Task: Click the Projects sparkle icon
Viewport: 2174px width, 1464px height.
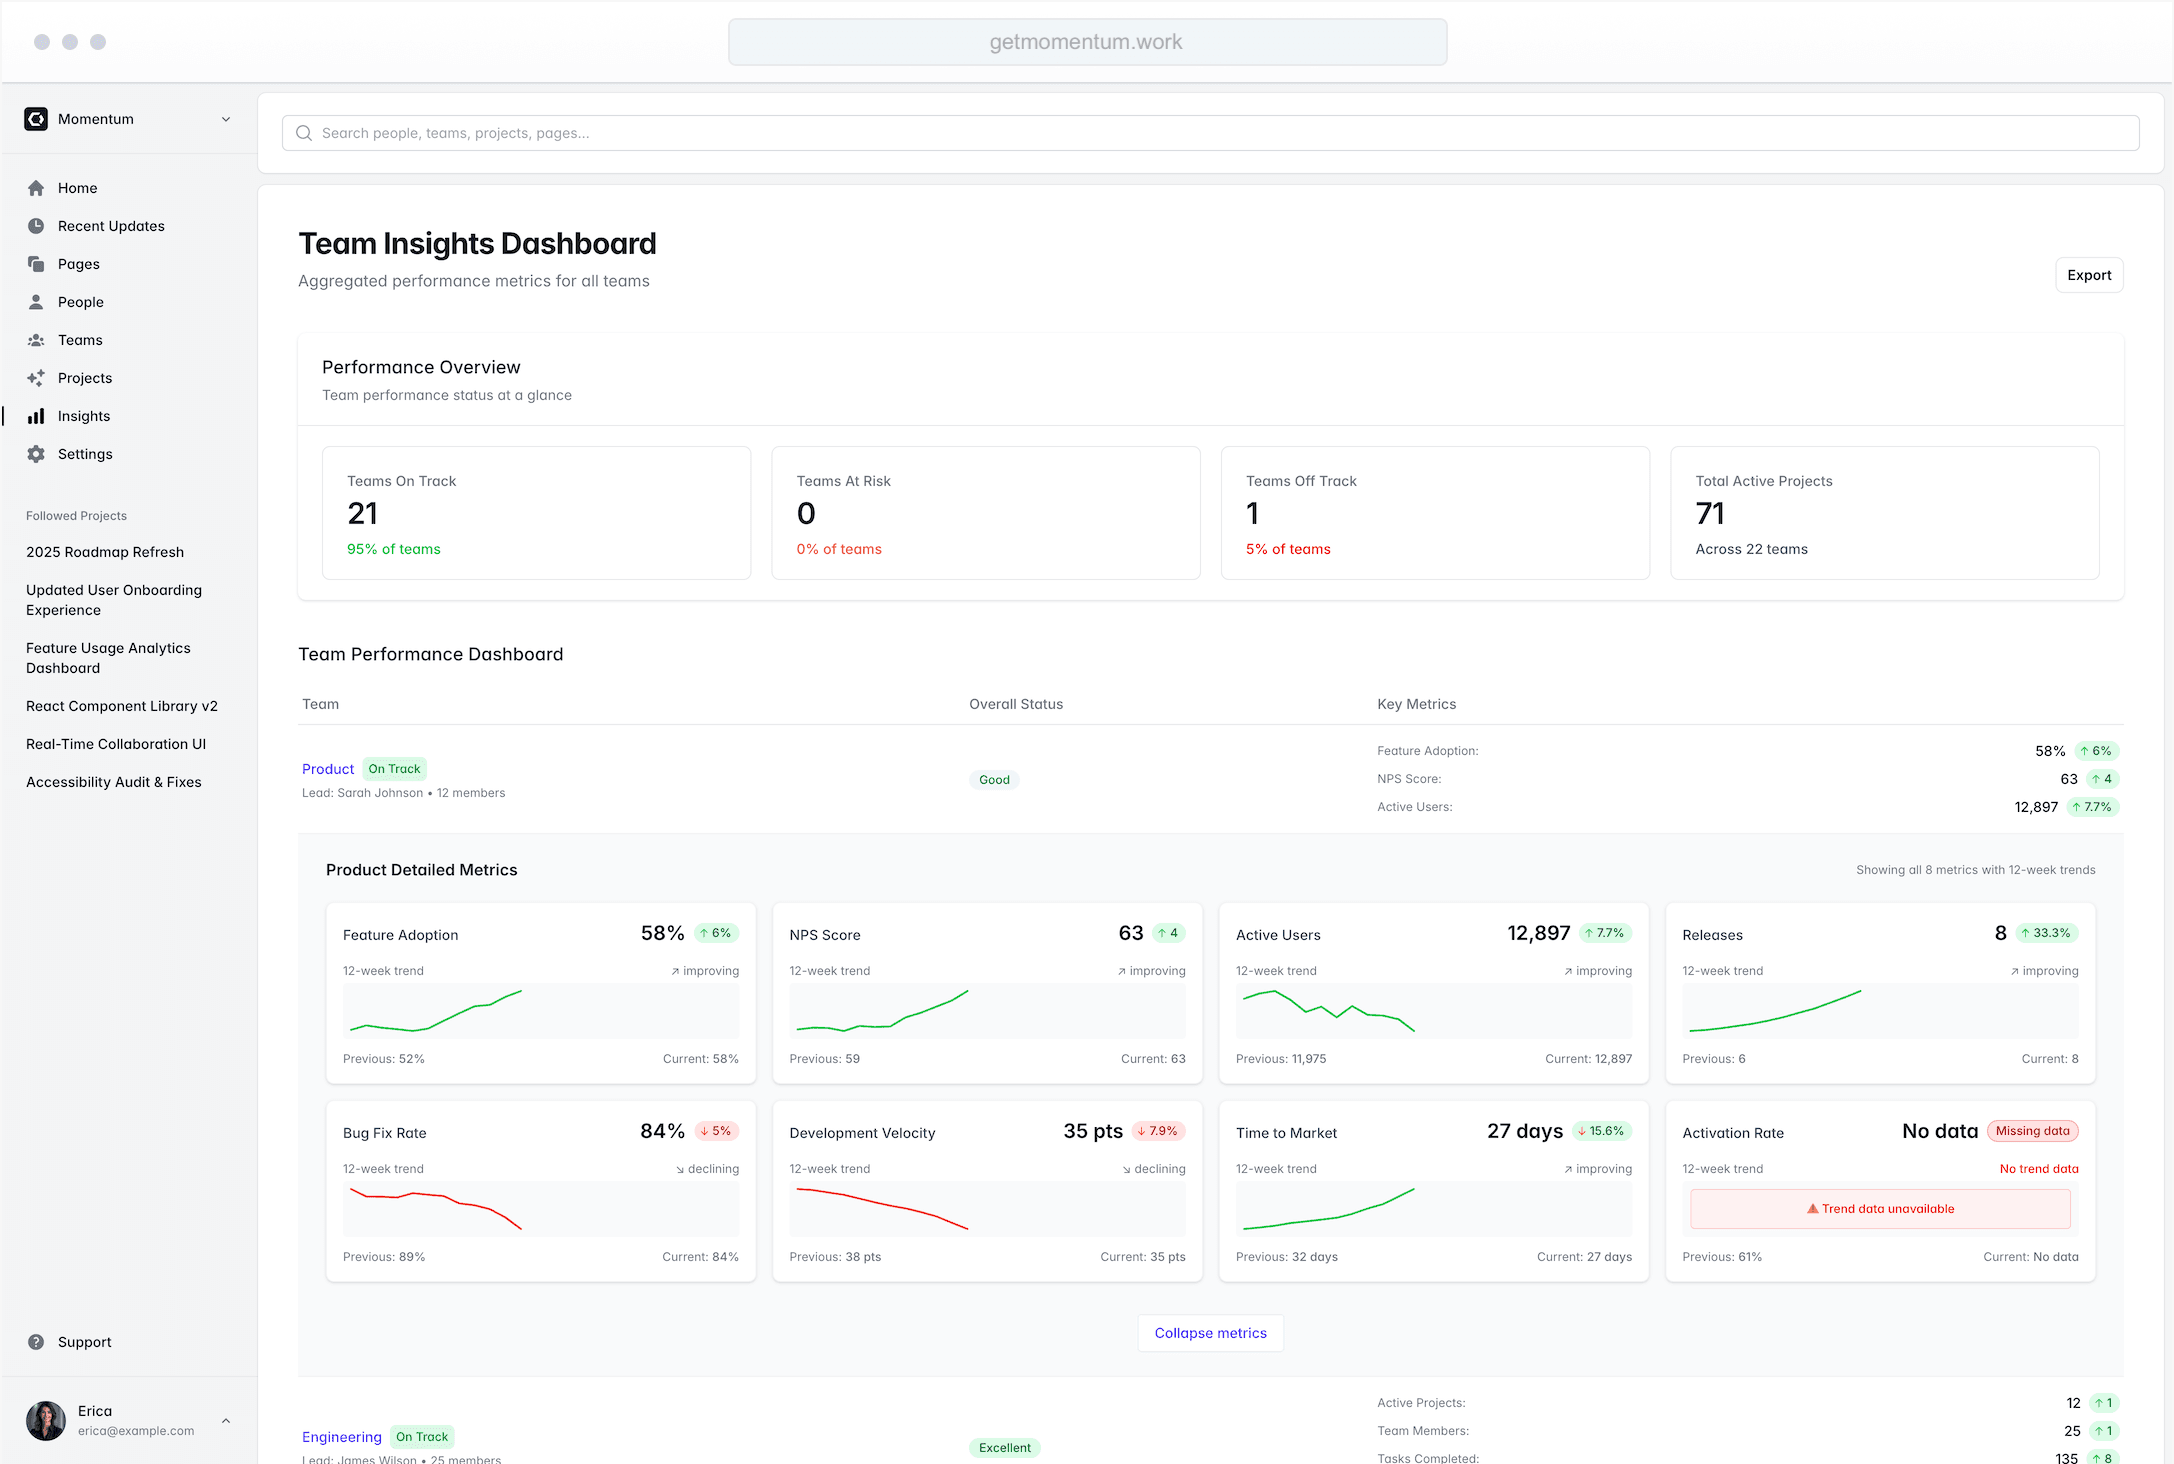Action: click(36, 378)
